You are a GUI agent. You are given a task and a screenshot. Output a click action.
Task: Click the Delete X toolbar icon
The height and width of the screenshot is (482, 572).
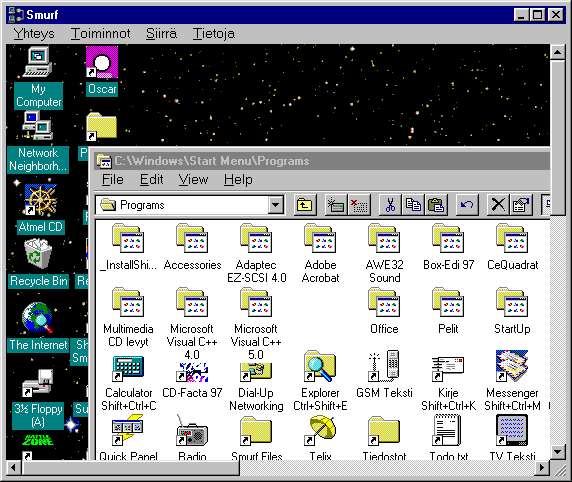click(x=498, y=205)
